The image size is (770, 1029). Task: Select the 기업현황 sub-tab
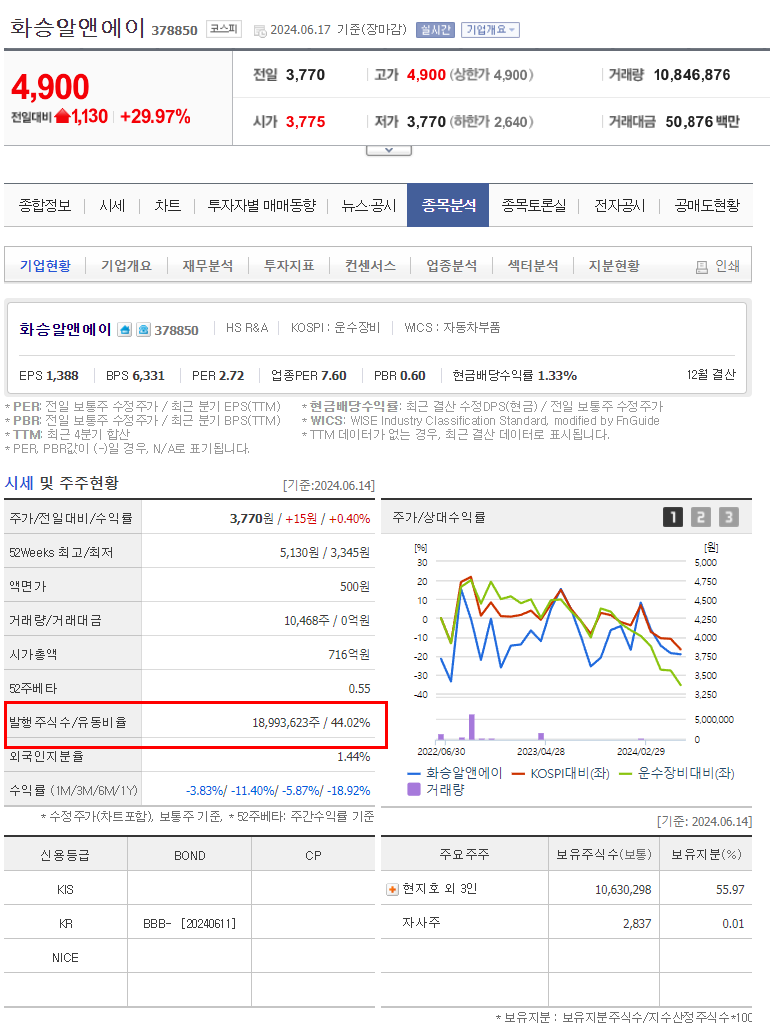[x=45, y=266]
